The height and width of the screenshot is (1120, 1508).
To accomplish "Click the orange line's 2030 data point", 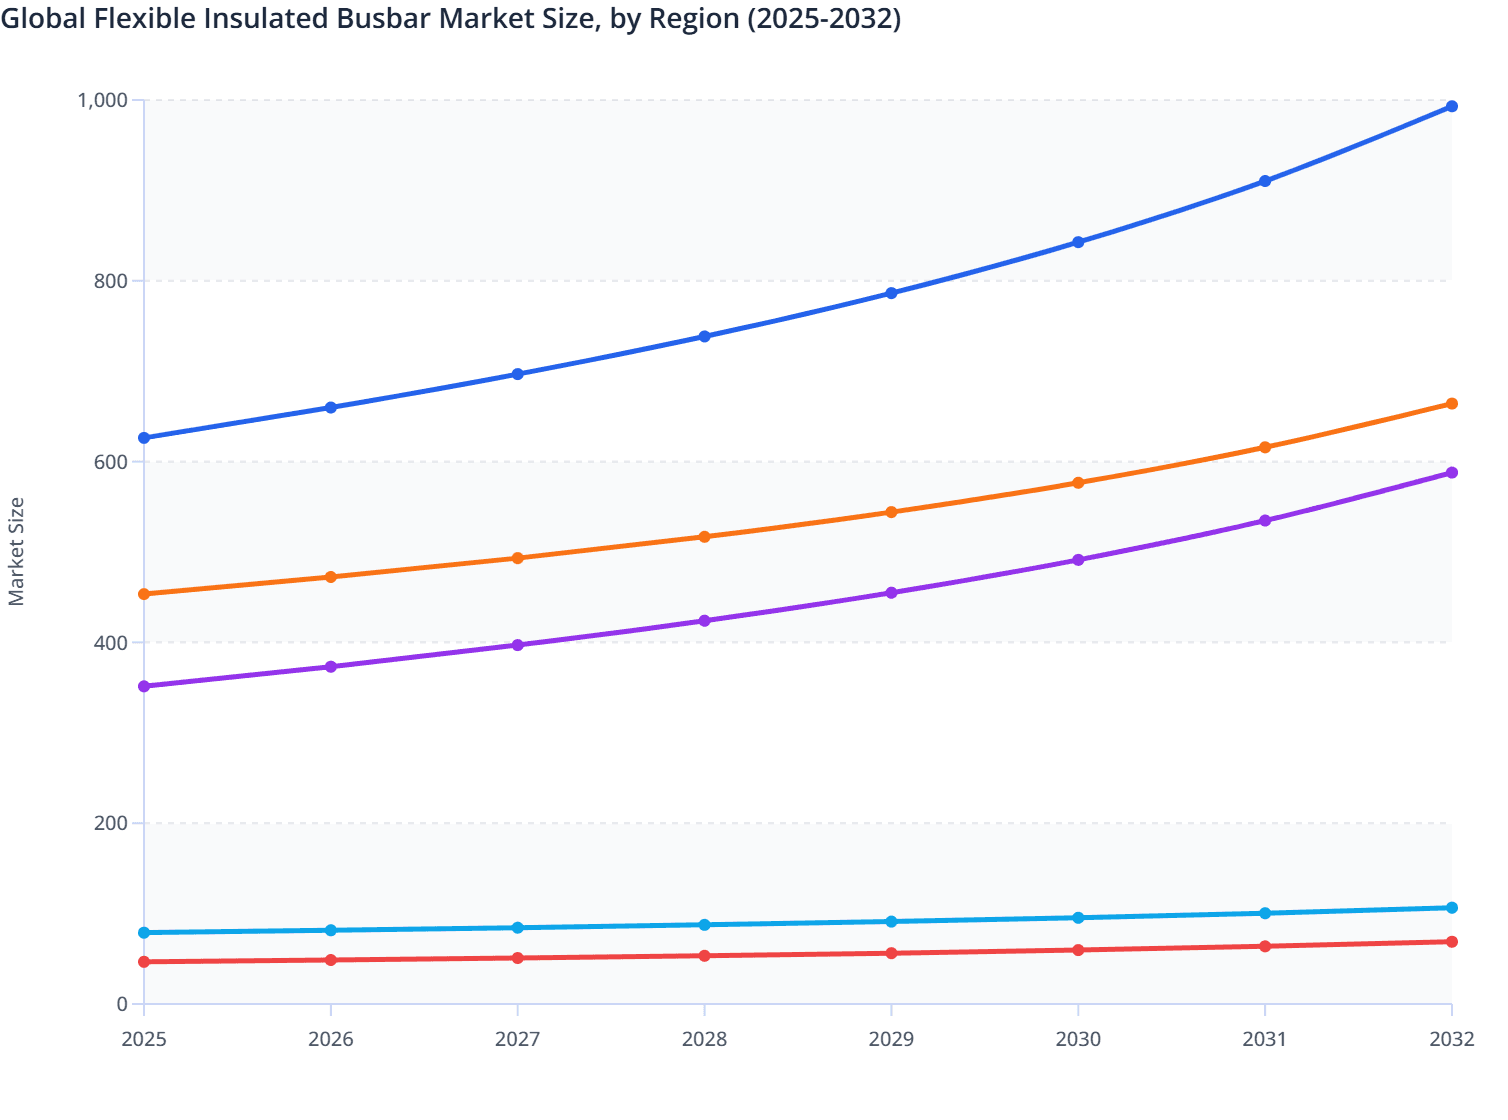I will 1078,483.
